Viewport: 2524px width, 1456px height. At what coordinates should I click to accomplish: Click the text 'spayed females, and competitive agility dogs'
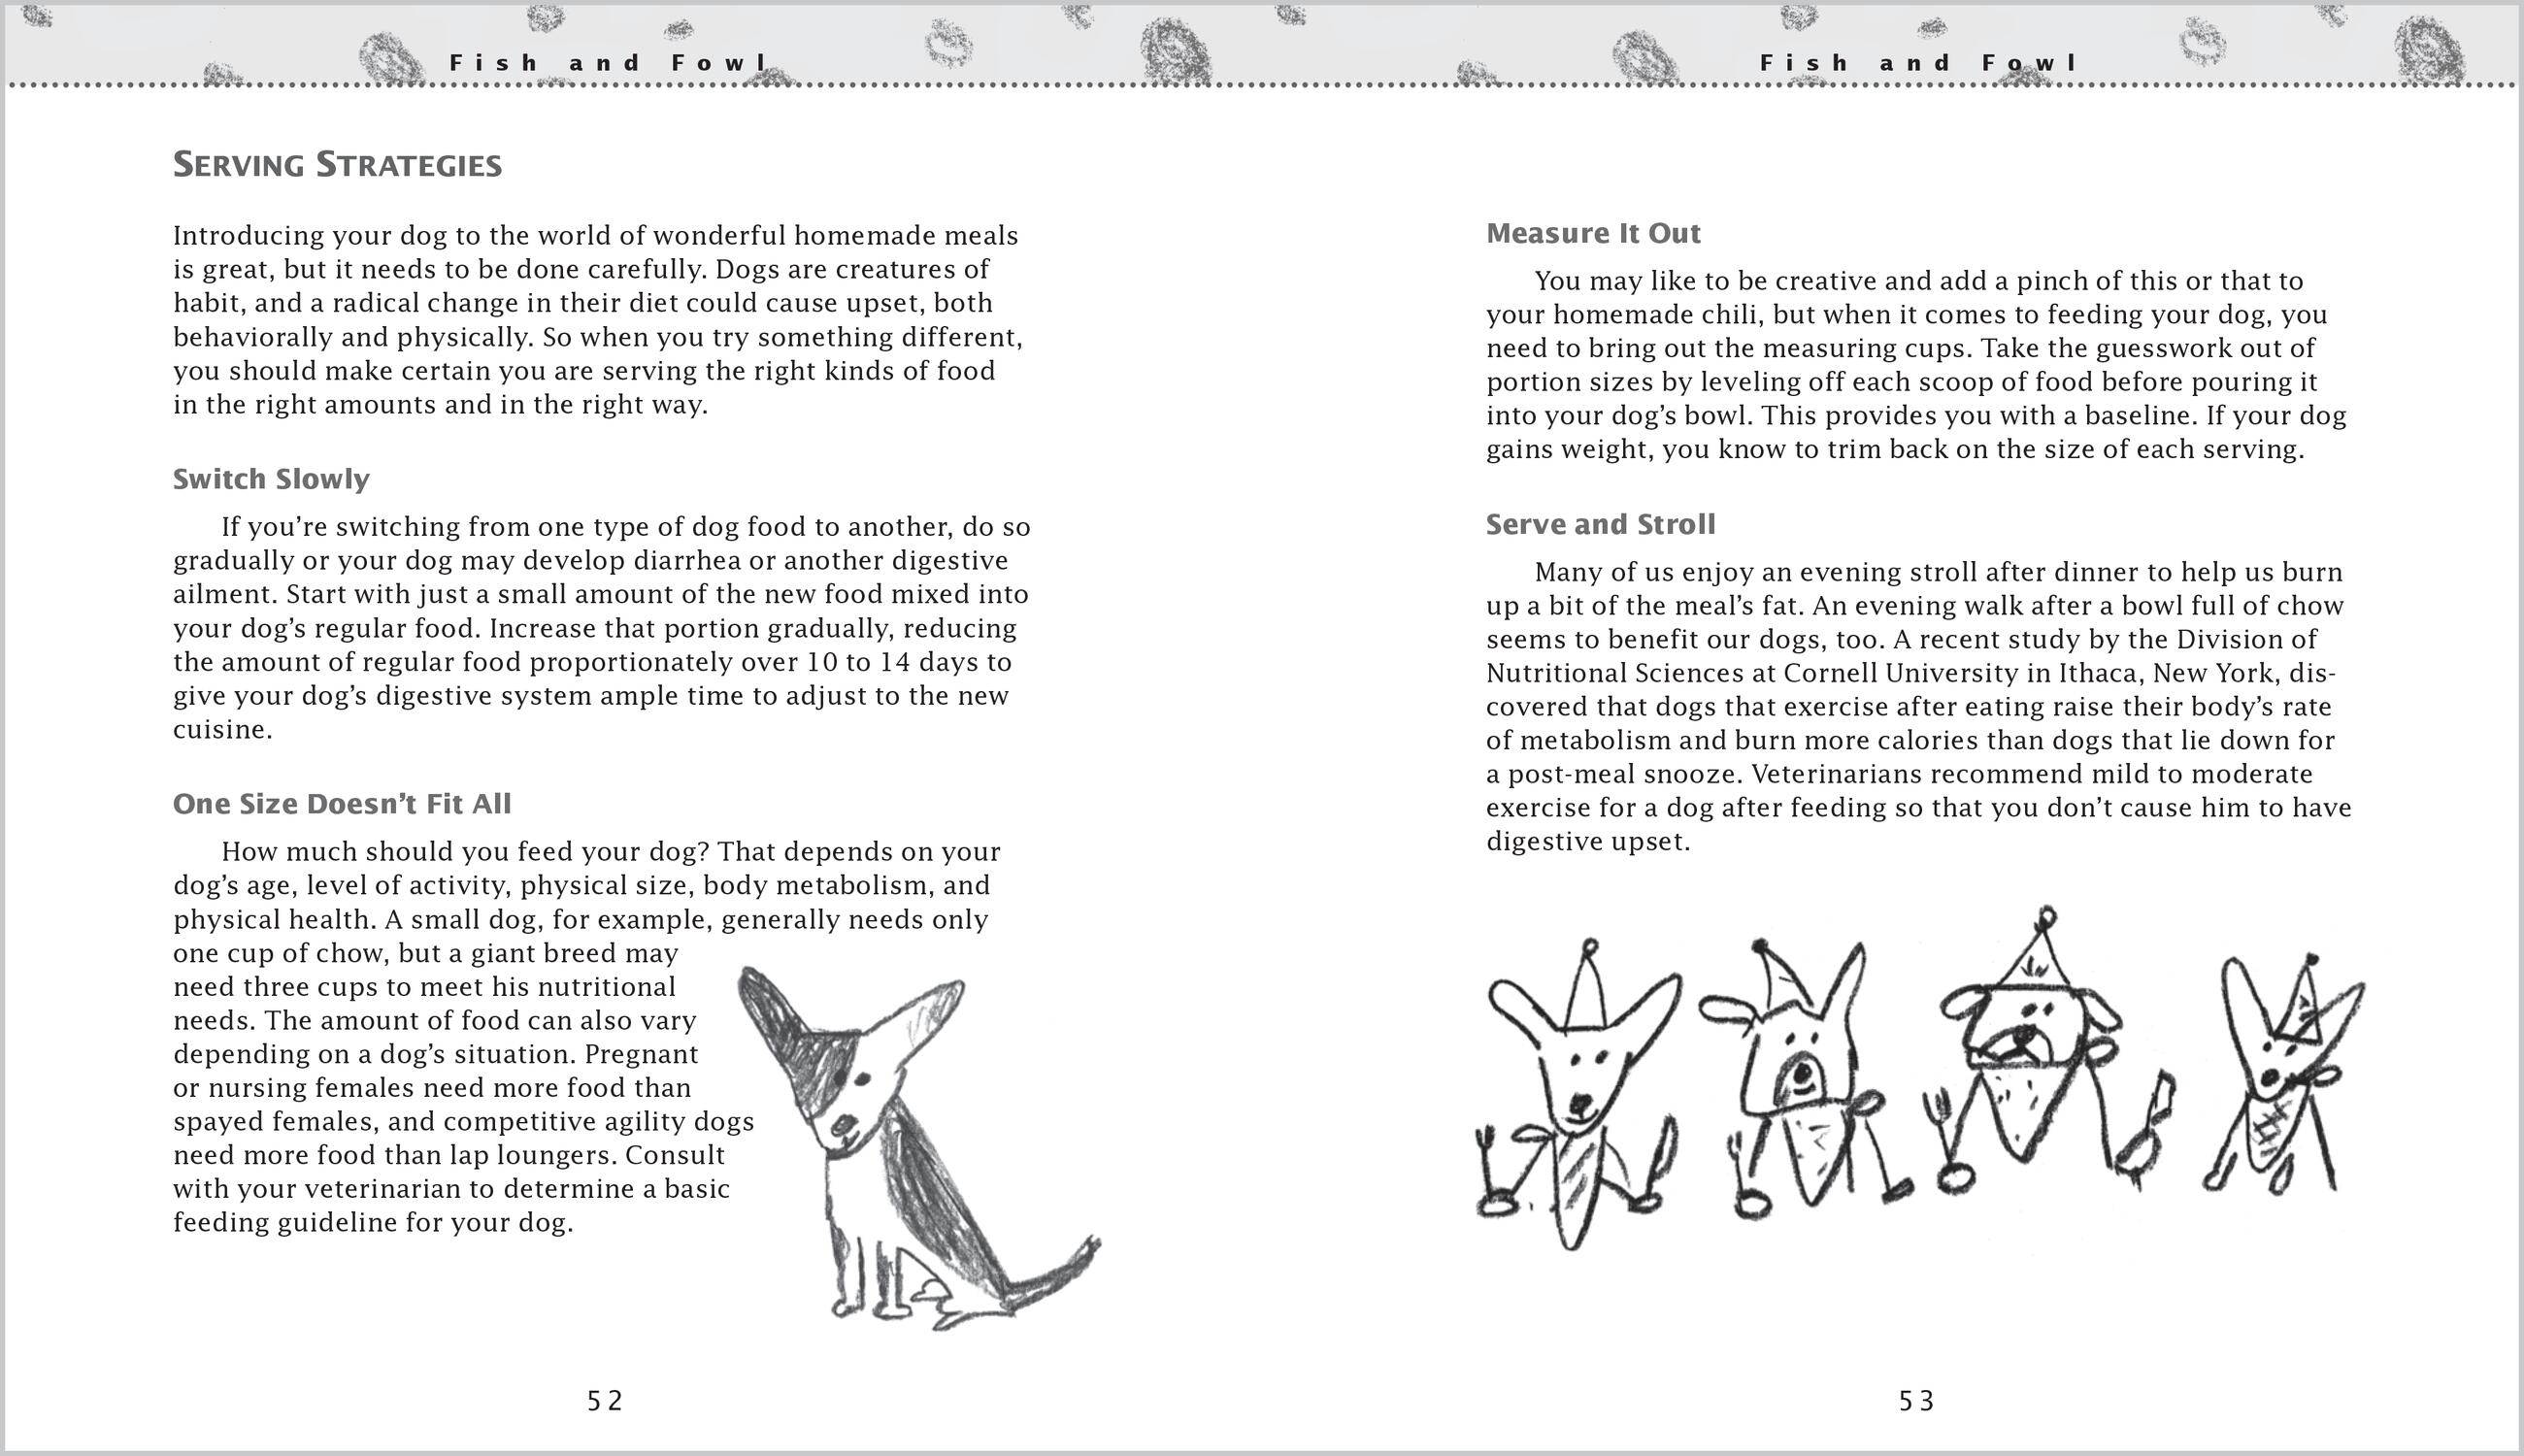tap(464, 1122)
